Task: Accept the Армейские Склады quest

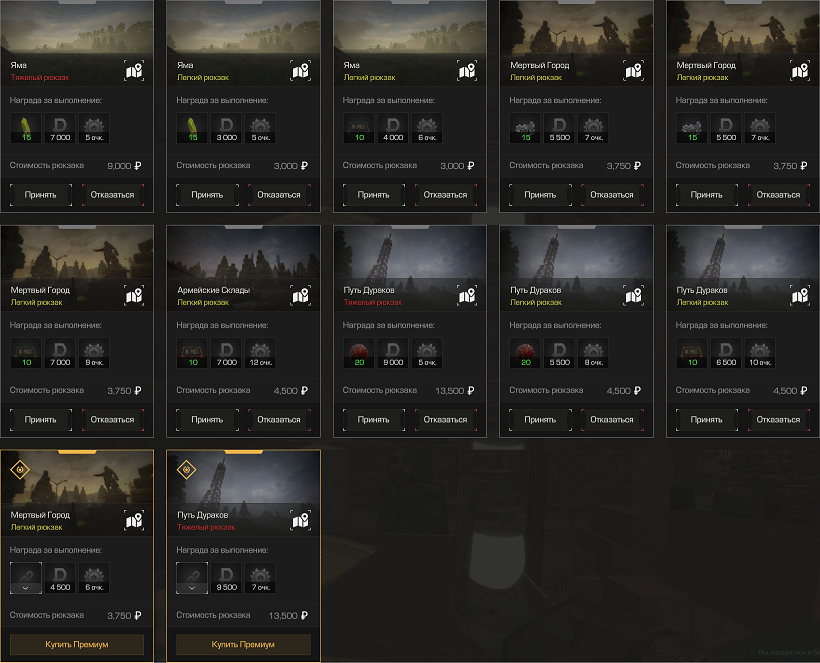Action: (x=207, y=419)
